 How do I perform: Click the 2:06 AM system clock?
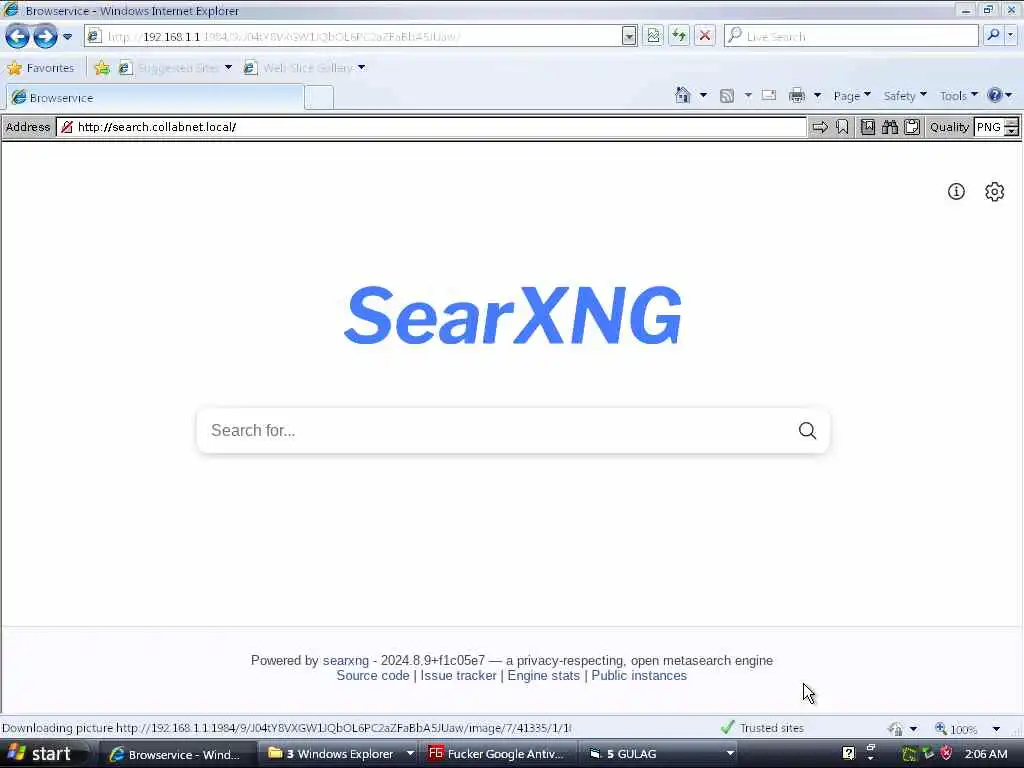985,754
